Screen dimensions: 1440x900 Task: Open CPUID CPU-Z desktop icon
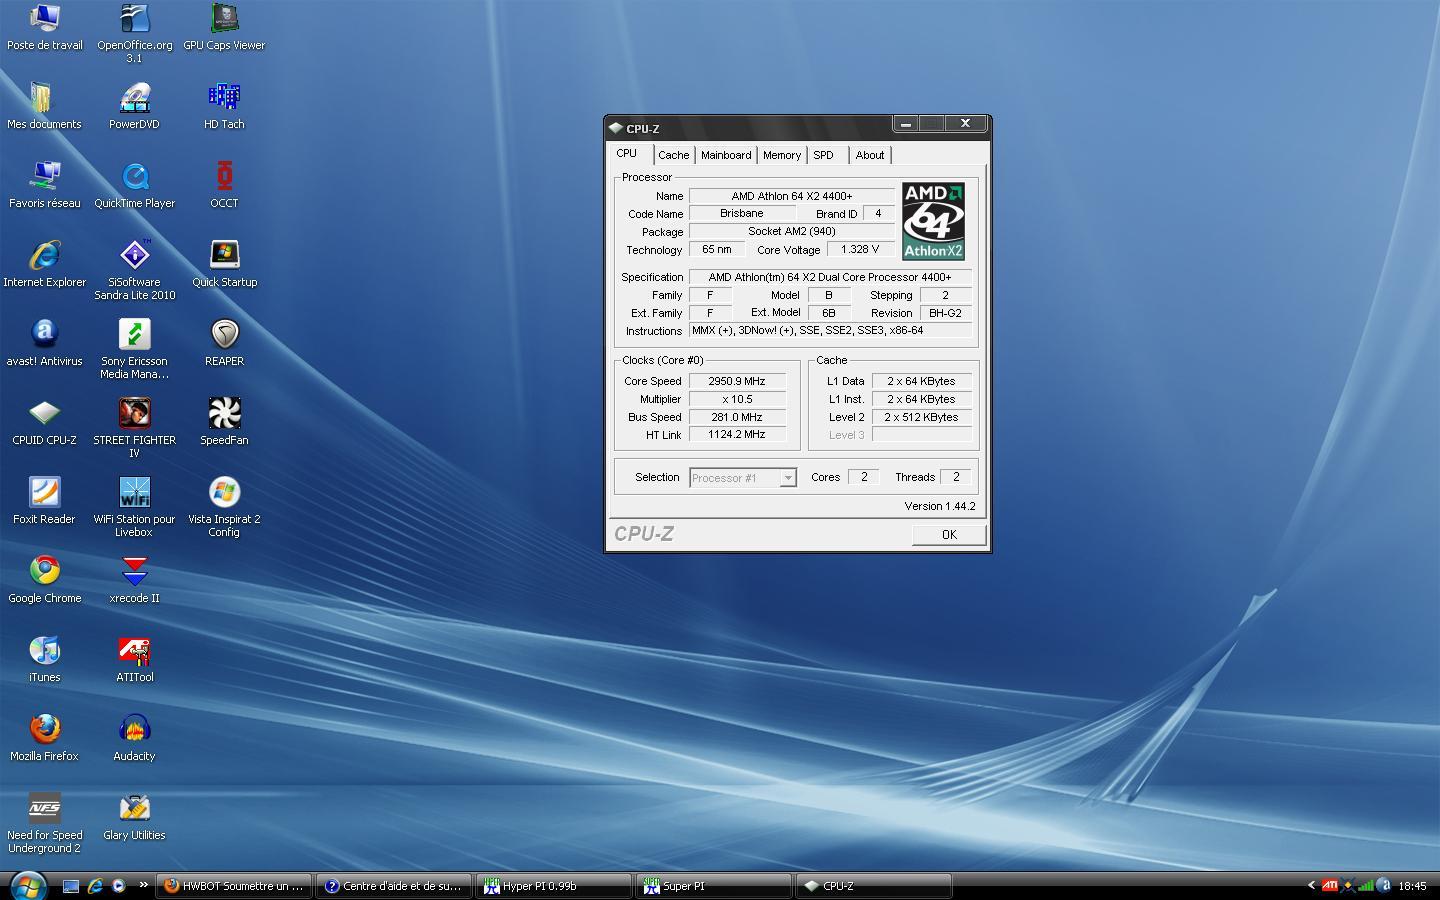click(x=45, y=422)
